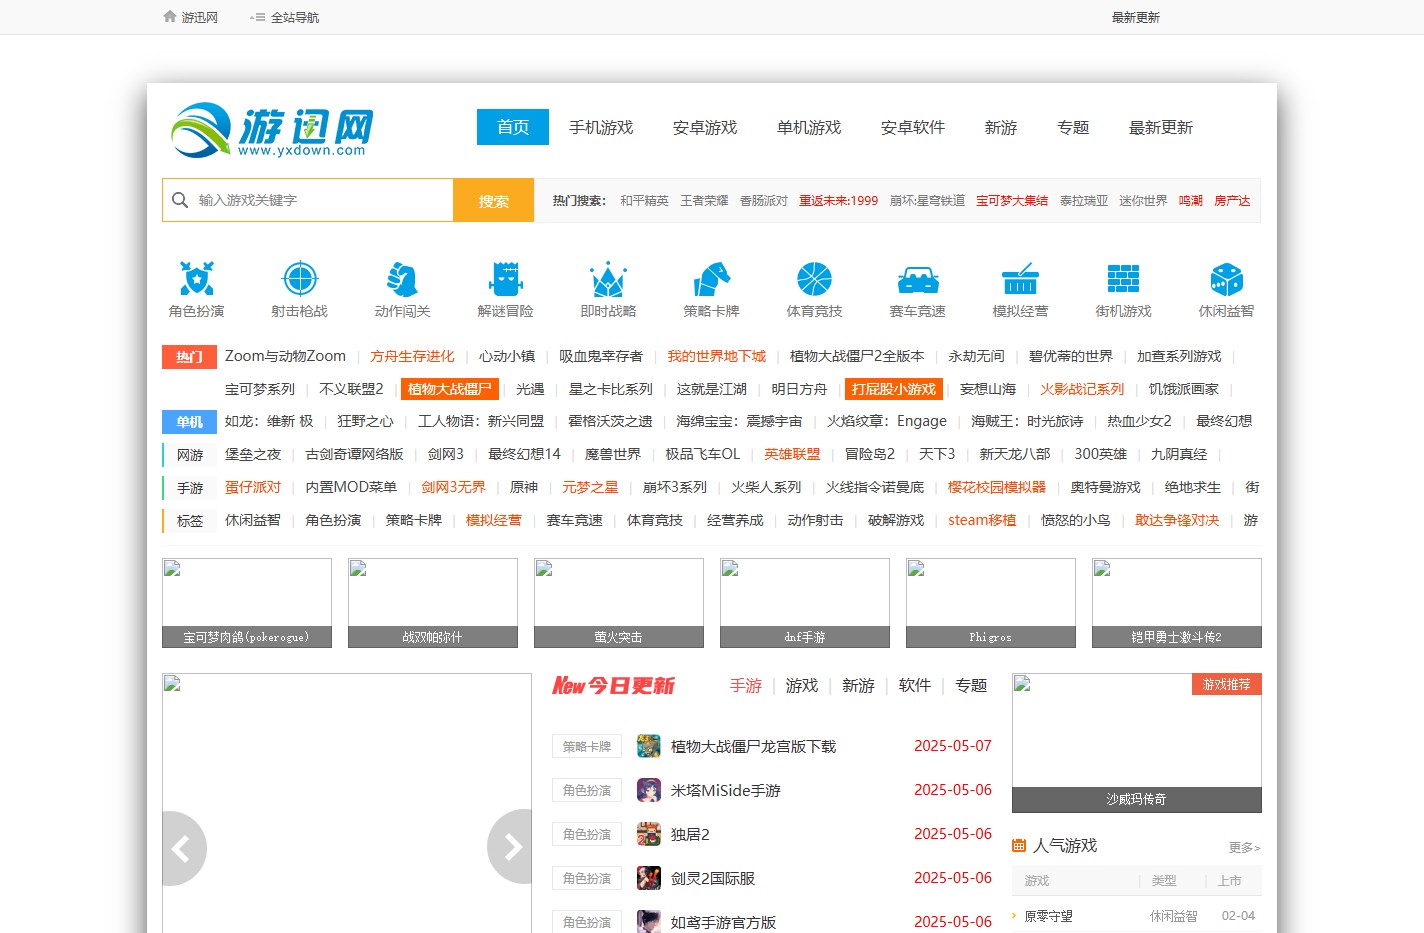Viewport: 1424px width, 933px height.
Task: Open the 我的世界地下城 link
Action: 716,356
